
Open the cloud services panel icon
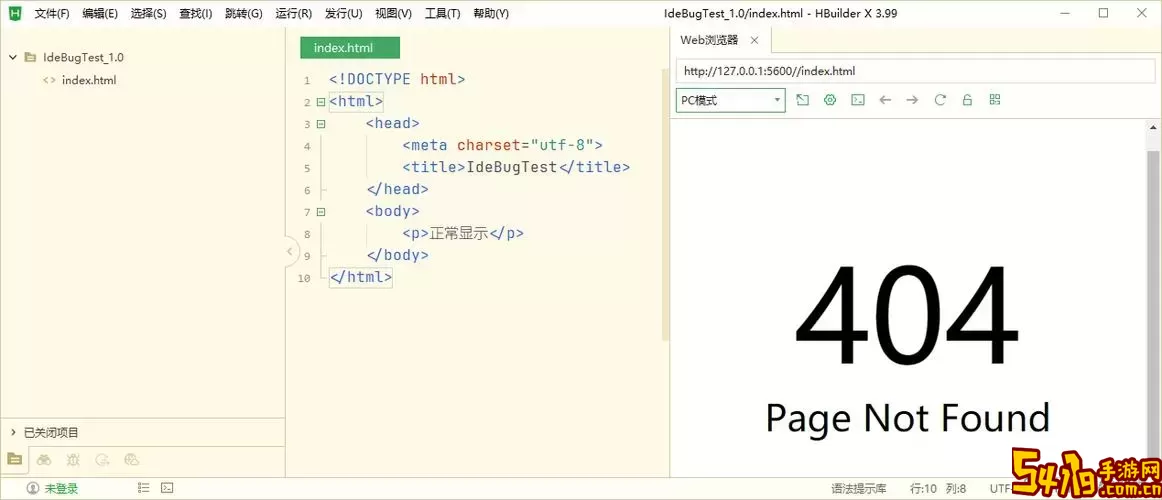(131, 459)
